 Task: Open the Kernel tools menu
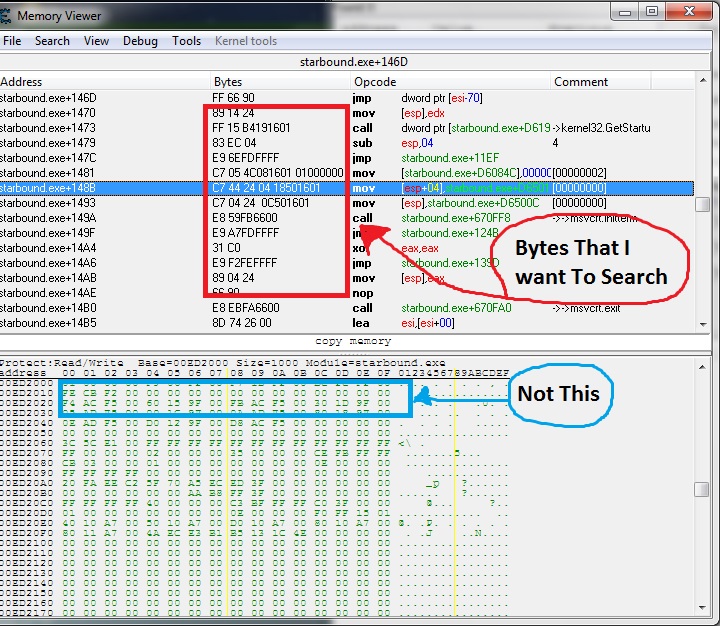click(x=246, y=41)
